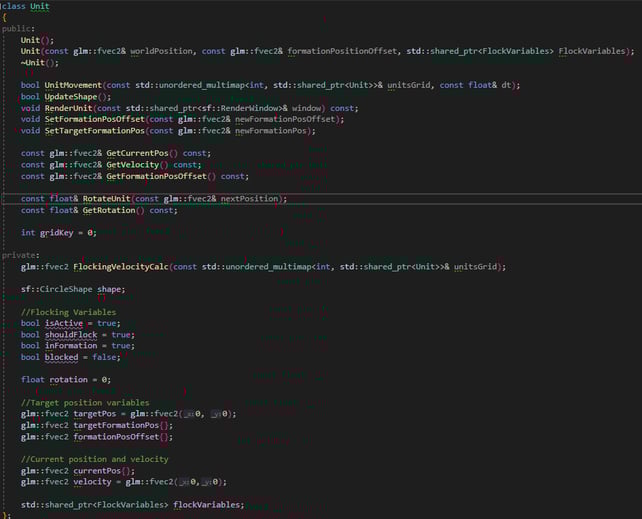Click the shouldFlock variable name
The height and width of the screenshot is (519, 642).
71,334
